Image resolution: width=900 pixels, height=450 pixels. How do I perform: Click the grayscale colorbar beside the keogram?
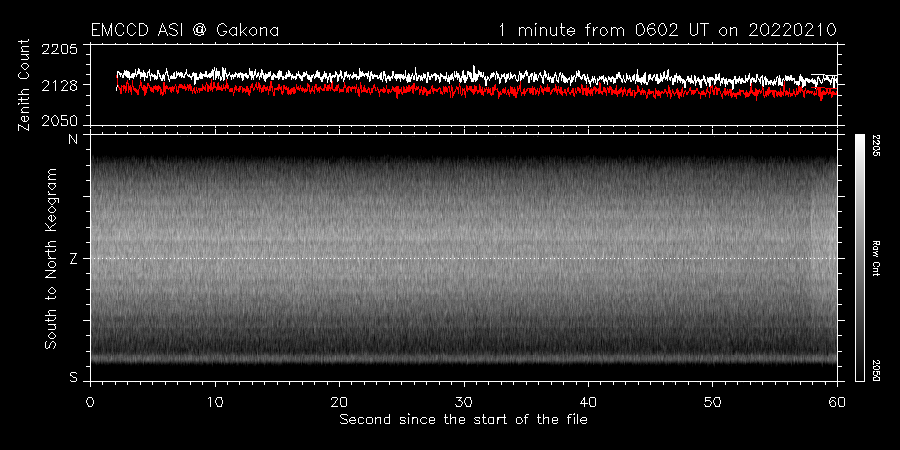(859, 258)
